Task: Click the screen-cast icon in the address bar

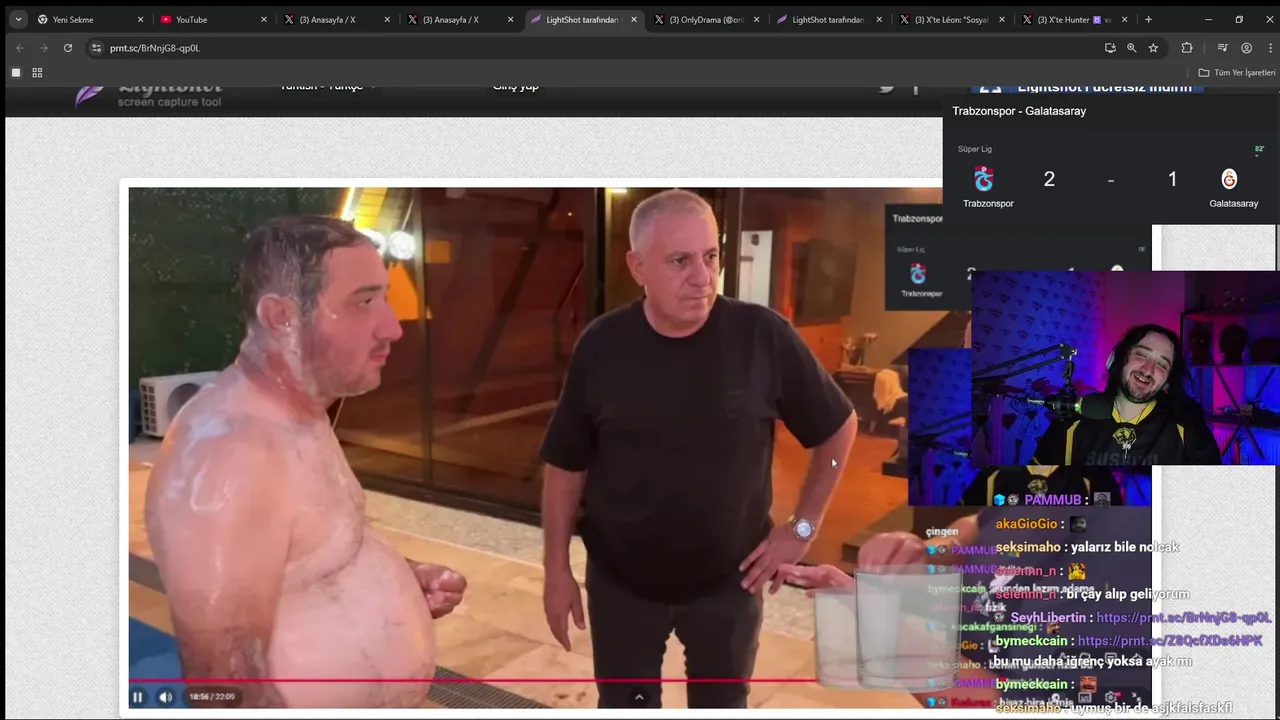Action: tap(1110, 48)
